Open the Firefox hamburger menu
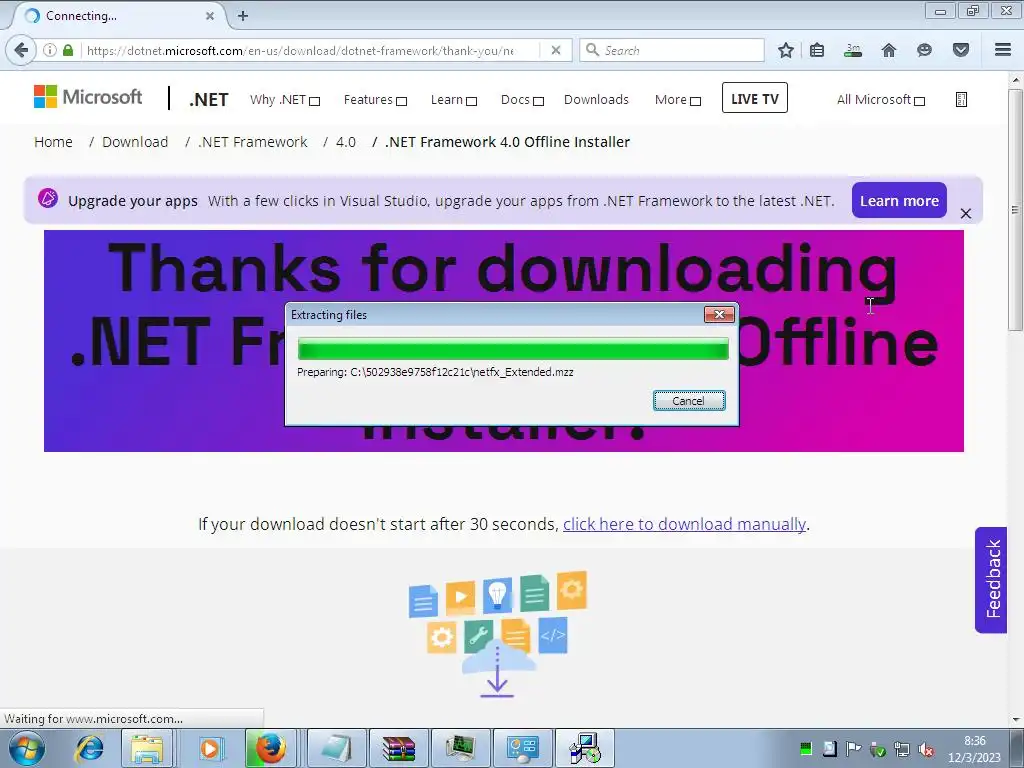The width and height of the screenshot is (1024, 768). [1003, 50]
